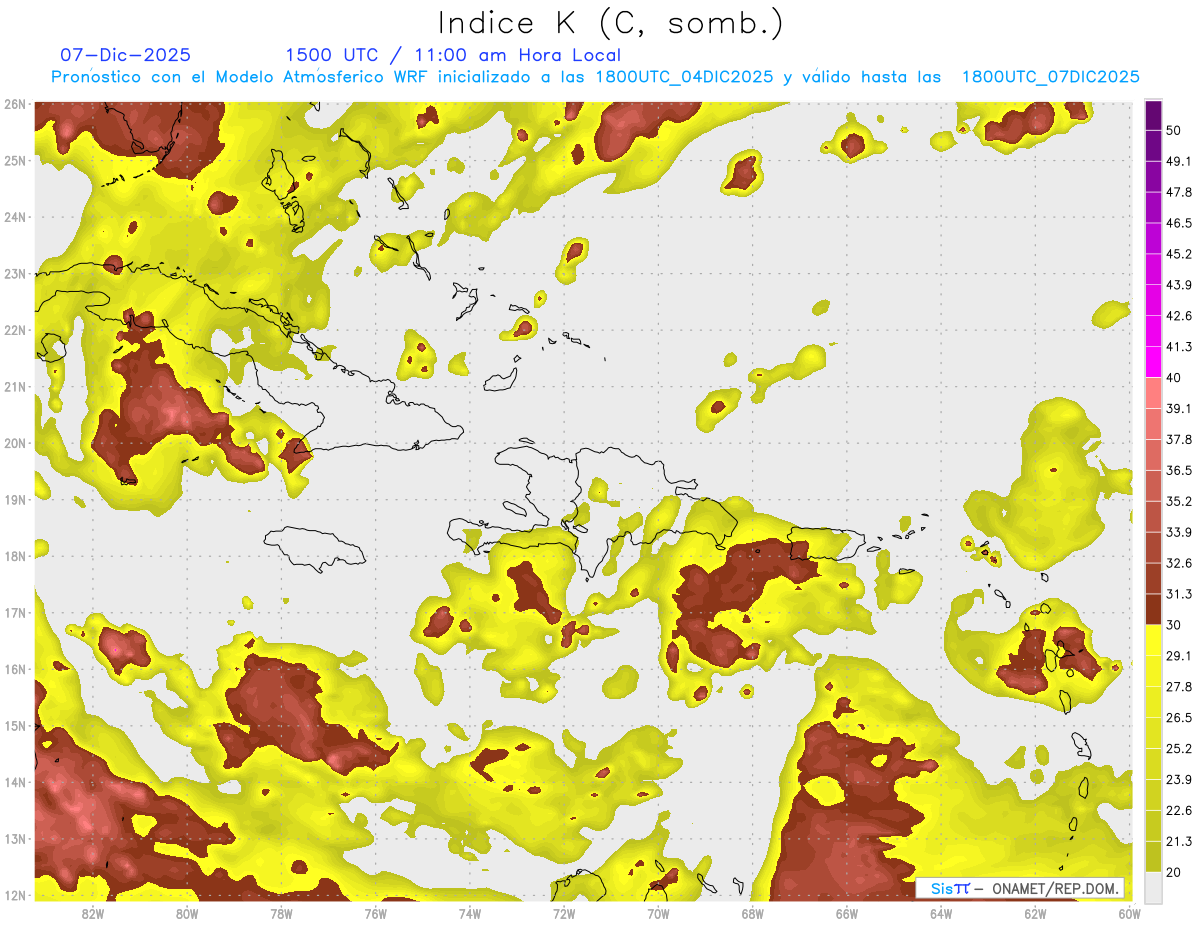1200x927 pixels.
Task: Click the longitude label "60W"
Action: tap(1129, 913)
